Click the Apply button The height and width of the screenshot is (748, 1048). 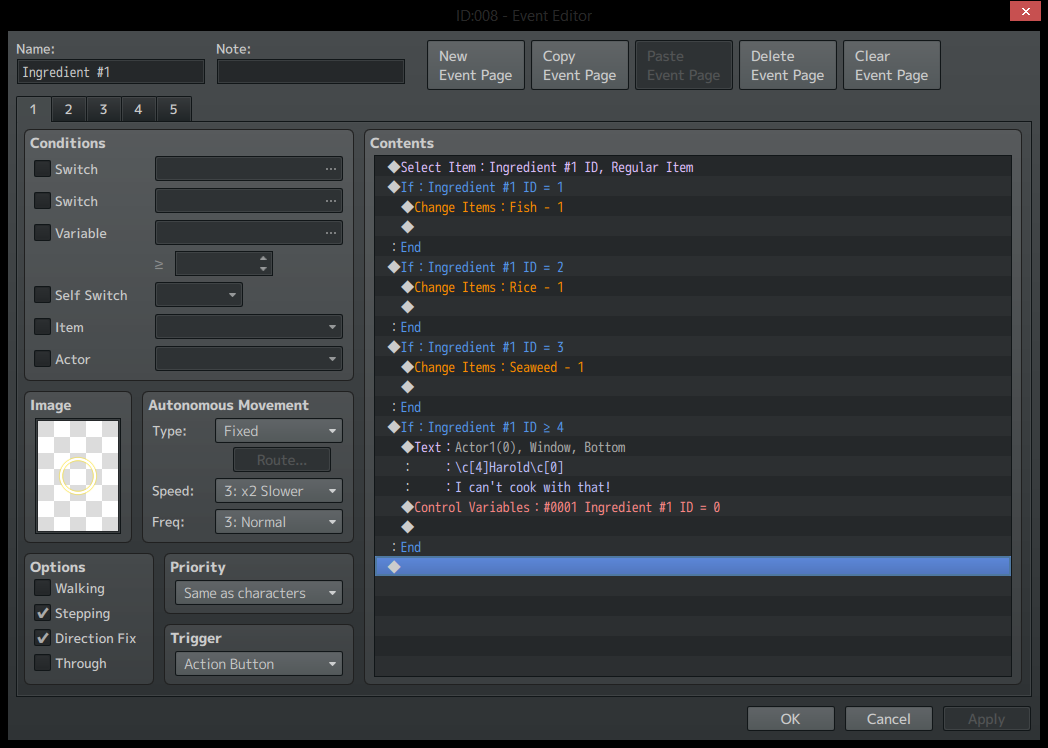pos(987,719)
